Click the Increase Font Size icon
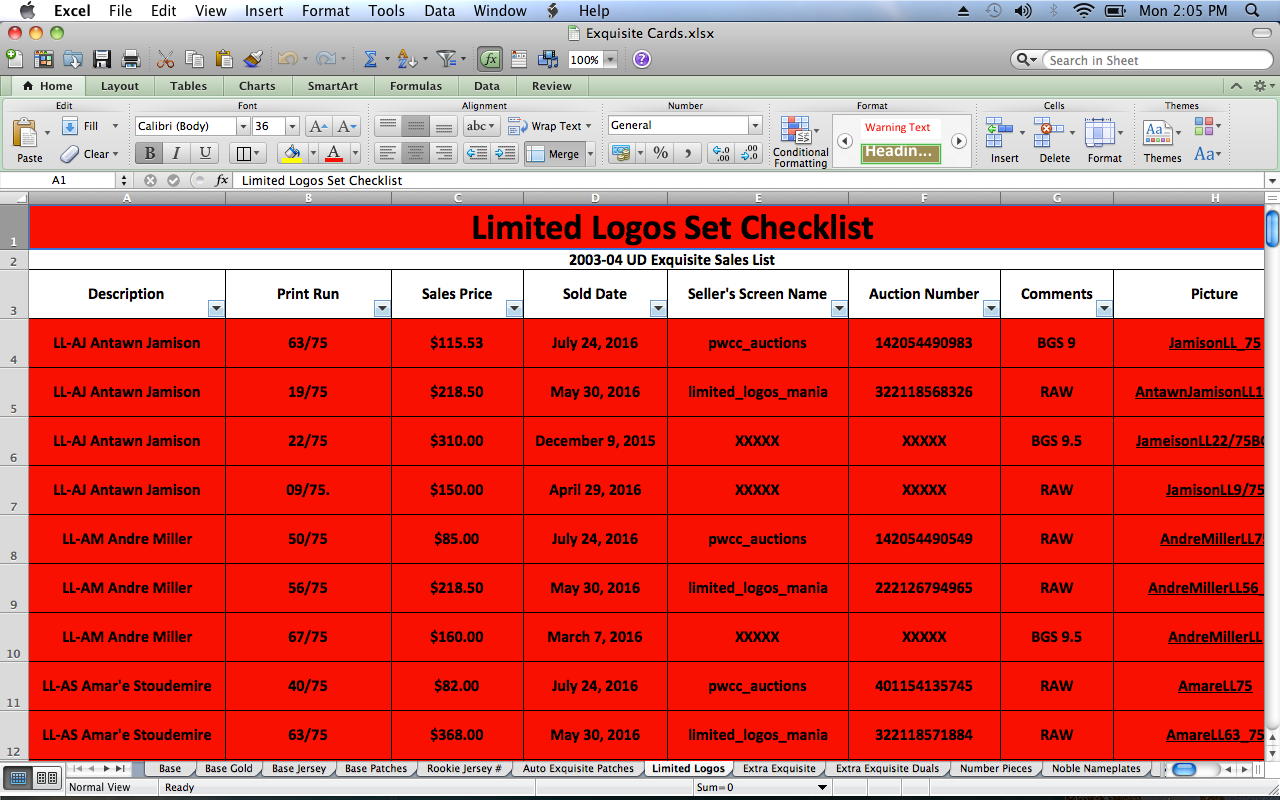Viewport: 1280px width, 800px height. click(x=317, y=126)
